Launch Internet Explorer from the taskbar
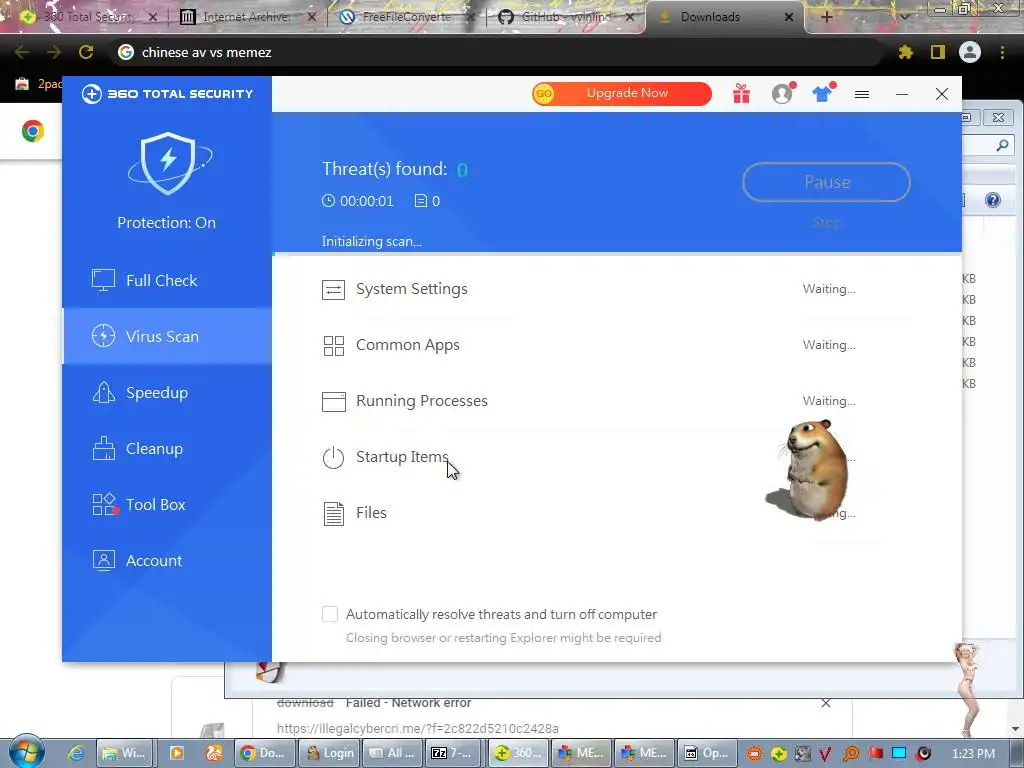This screenshot has height=768, width=1024. tap(76, 753)
